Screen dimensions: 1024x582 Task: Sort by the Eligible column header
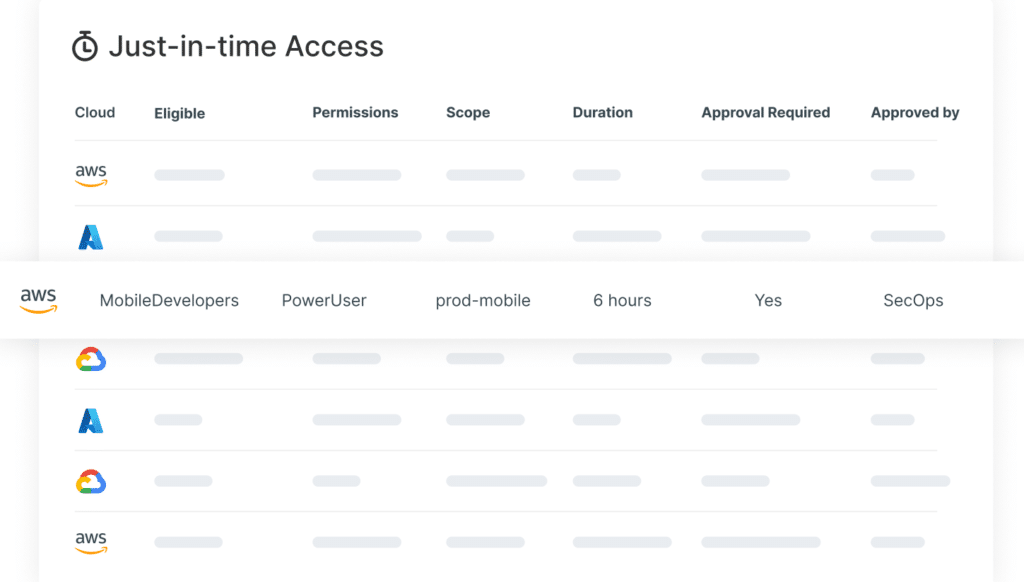click(180, 114)
